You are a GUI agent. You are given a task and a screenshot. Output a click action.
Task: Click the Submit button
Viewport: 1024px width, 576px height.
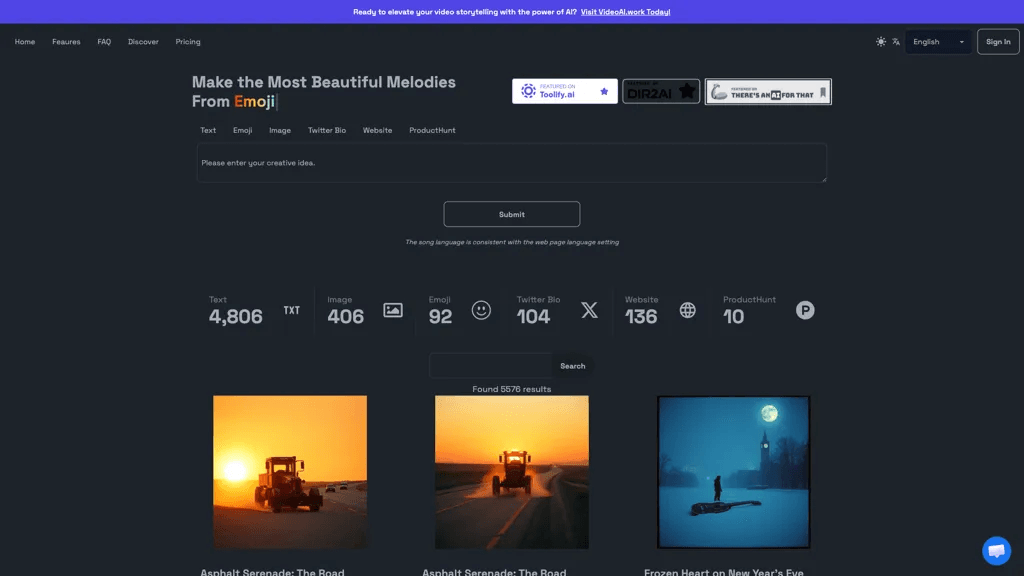[x=511, y=214]
